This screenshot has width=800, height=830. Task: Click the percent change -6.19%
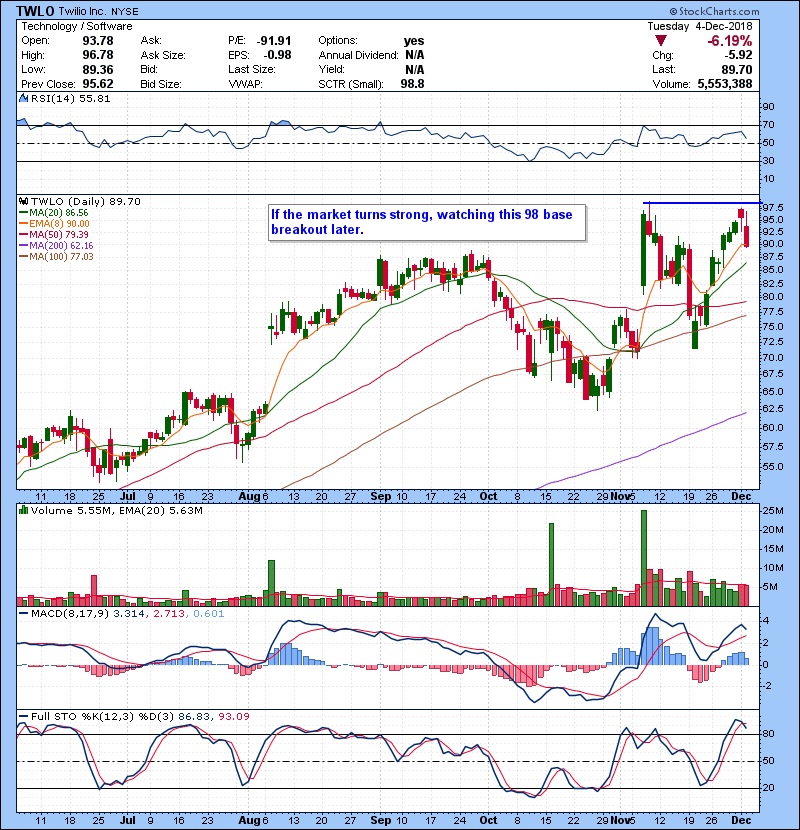tap(730, 41)
